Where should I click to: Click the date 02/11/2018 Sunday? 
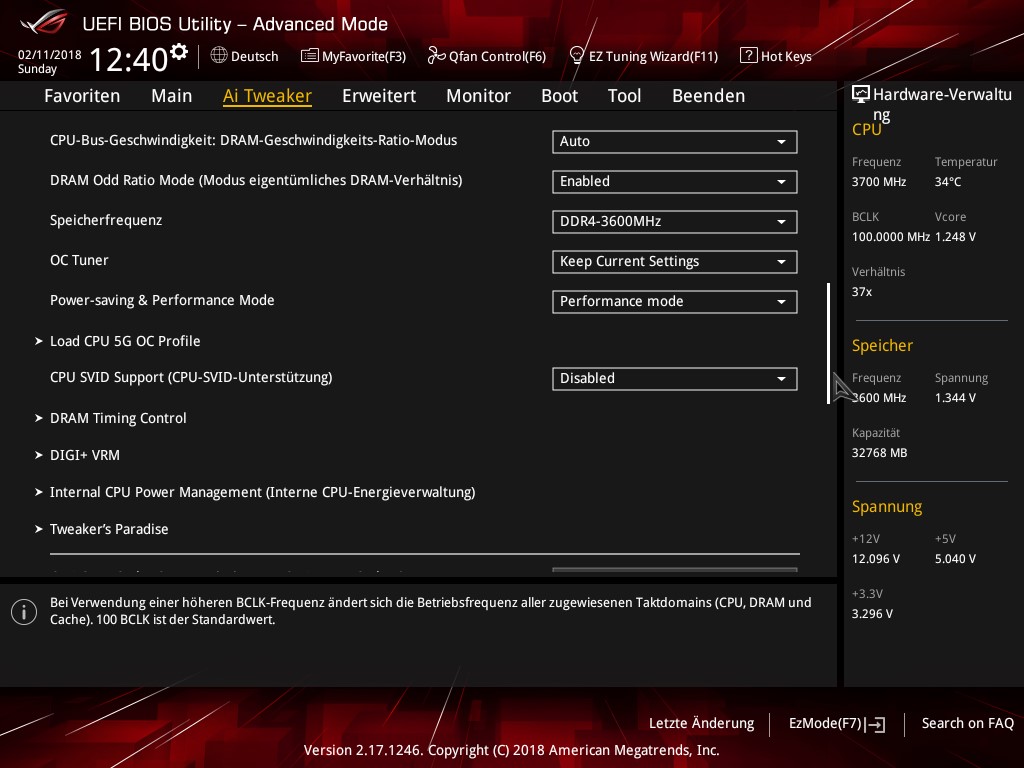click(49, 61)
